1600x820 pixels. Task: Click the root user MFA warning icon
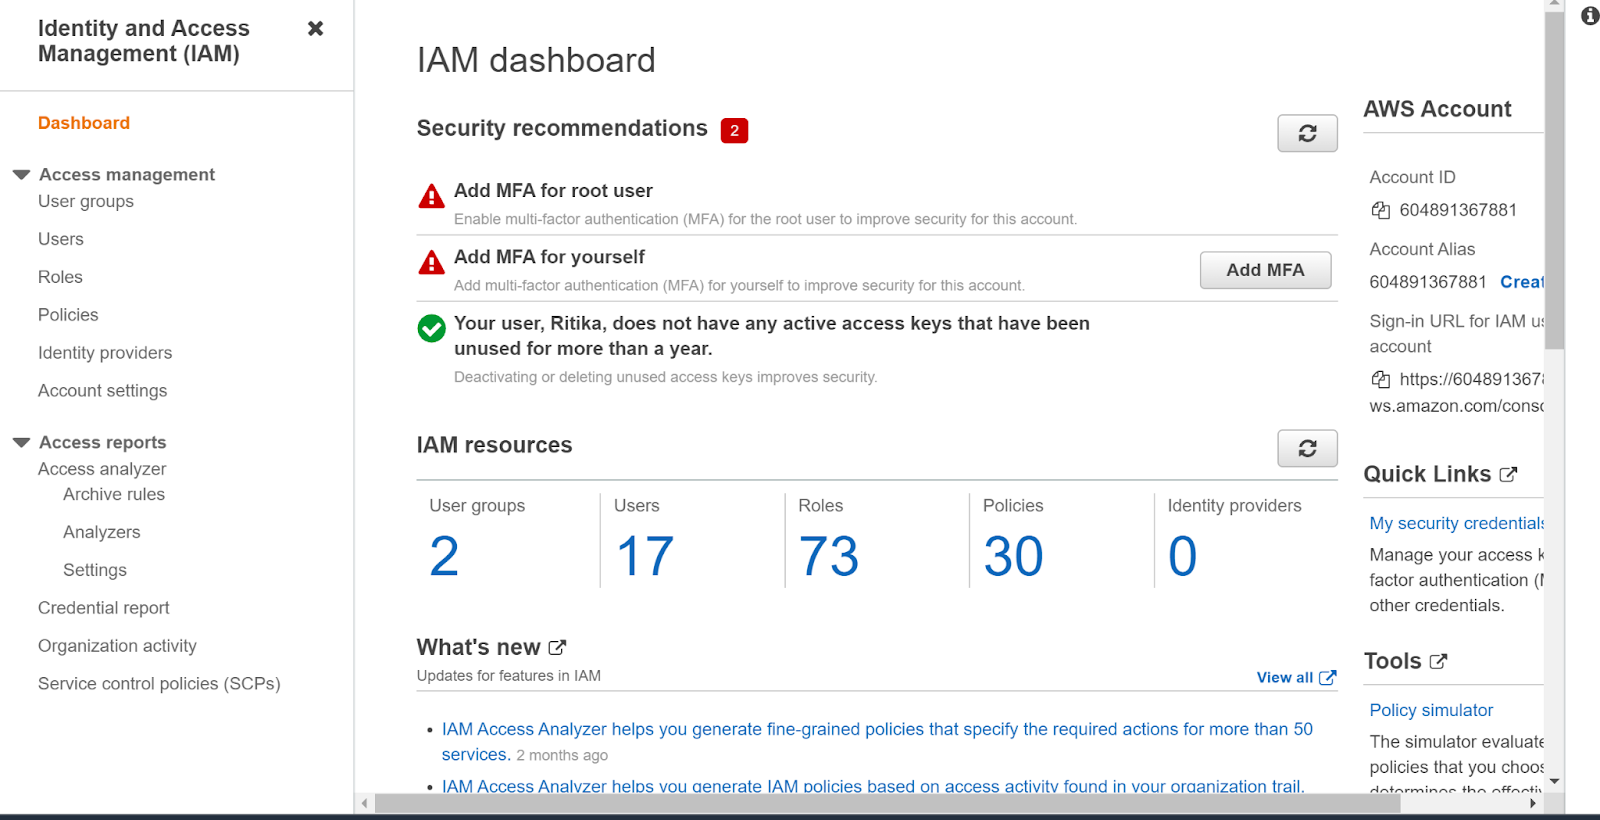pos(431,197)
